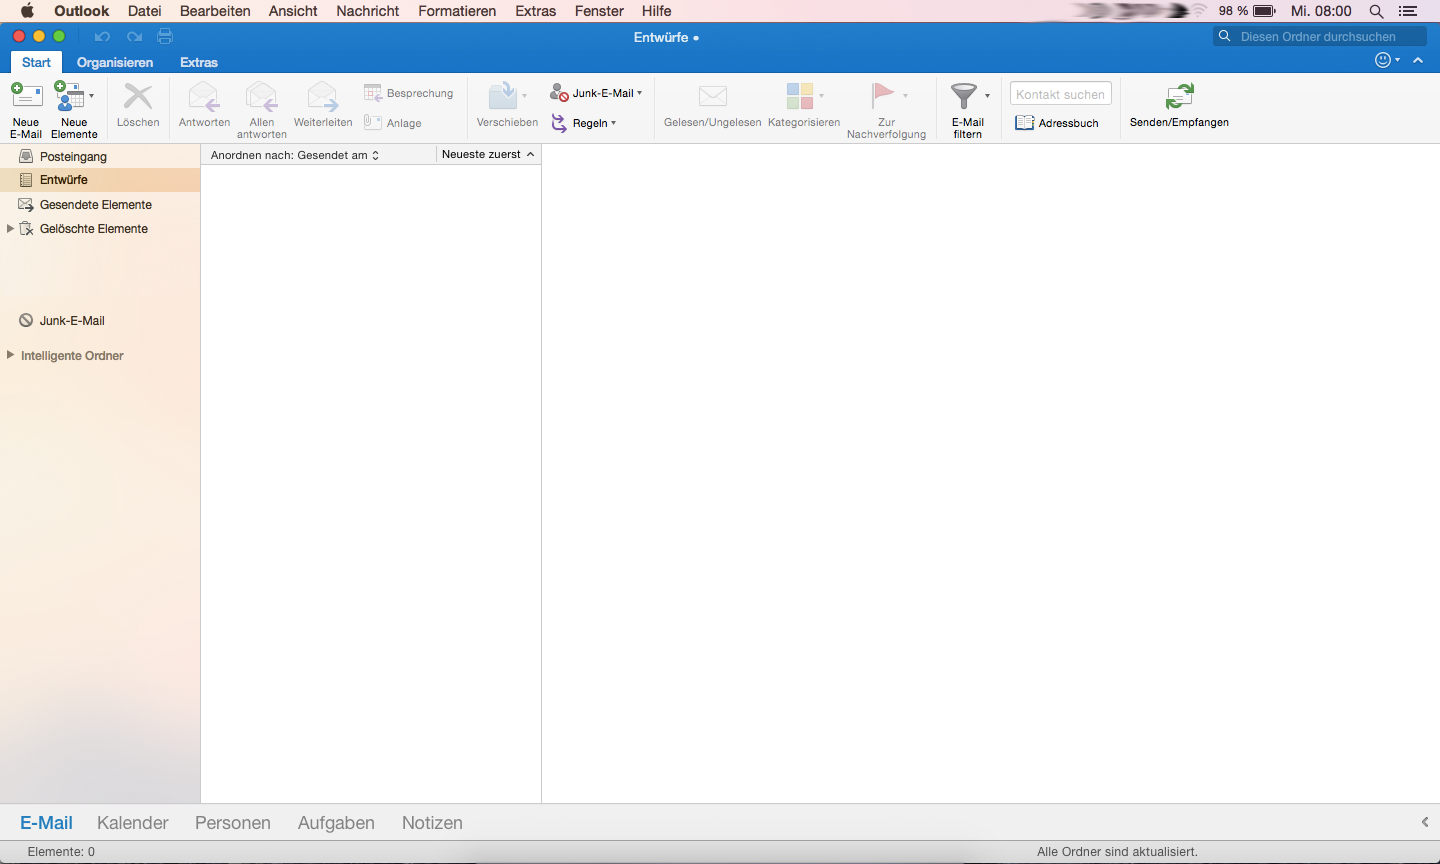
Task: Open Anordnen nach: Gesendet am dropdown
Action: [295, 155]
